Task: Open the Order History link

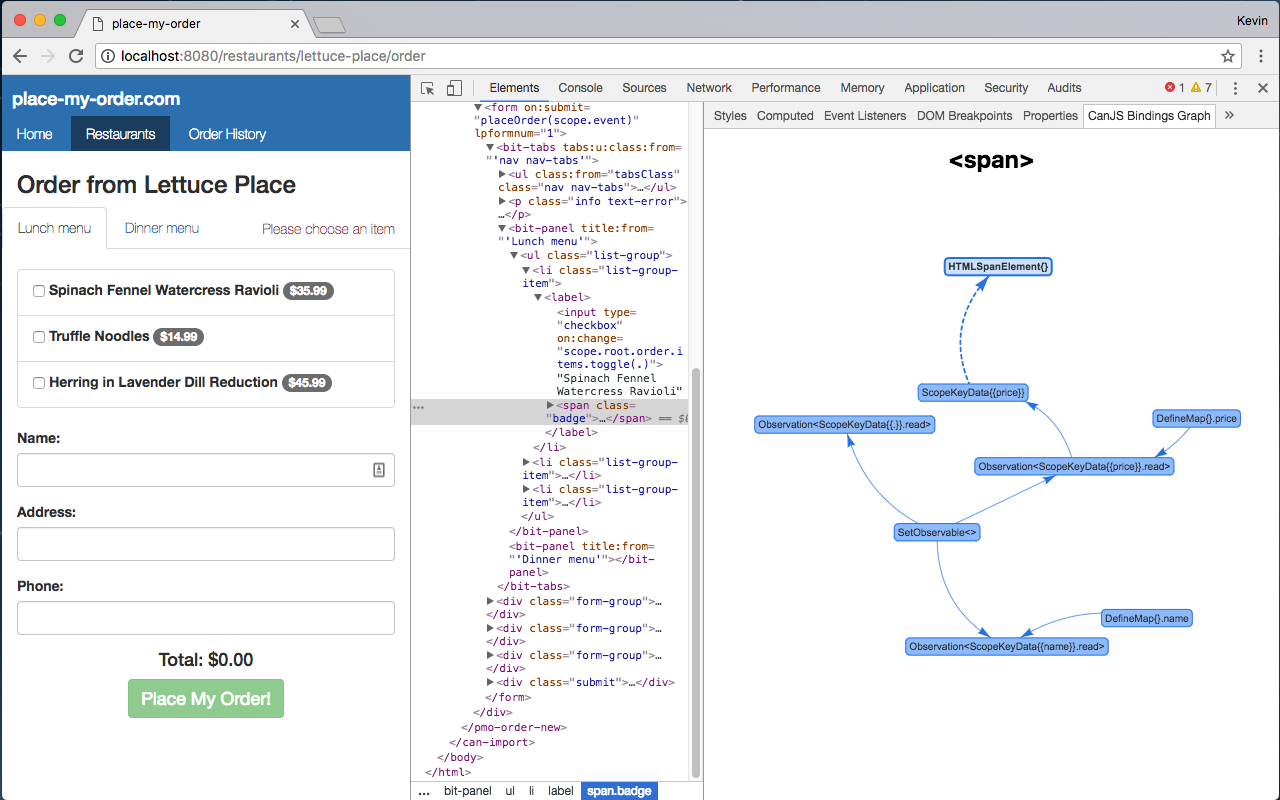Action: click(x=227, y=134)
